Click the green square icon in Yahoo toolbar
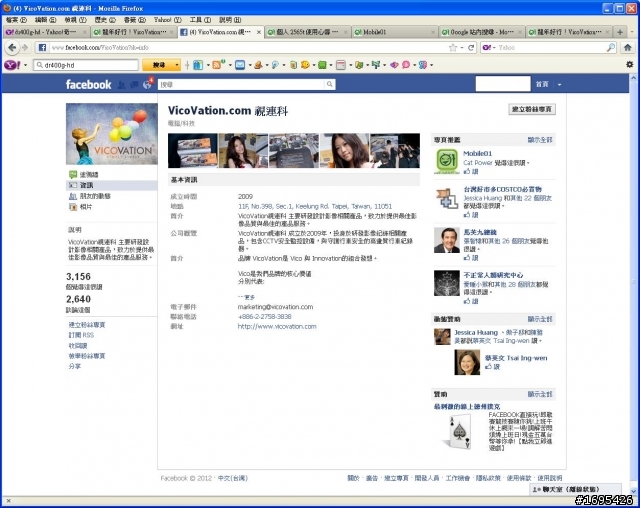640x508 pixels. point(322,65)
